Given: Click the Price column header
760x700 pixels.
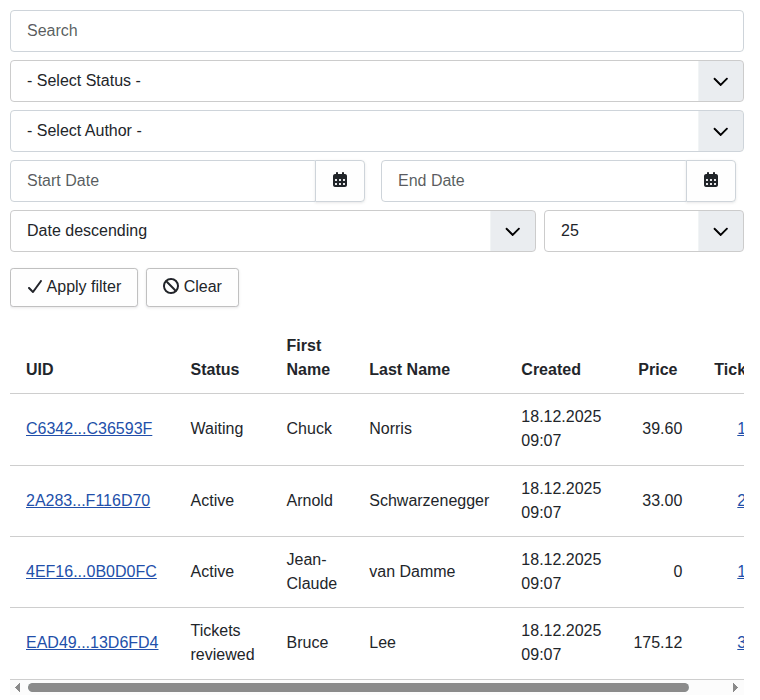Looking at the screenshot, I should pos(657,370).
